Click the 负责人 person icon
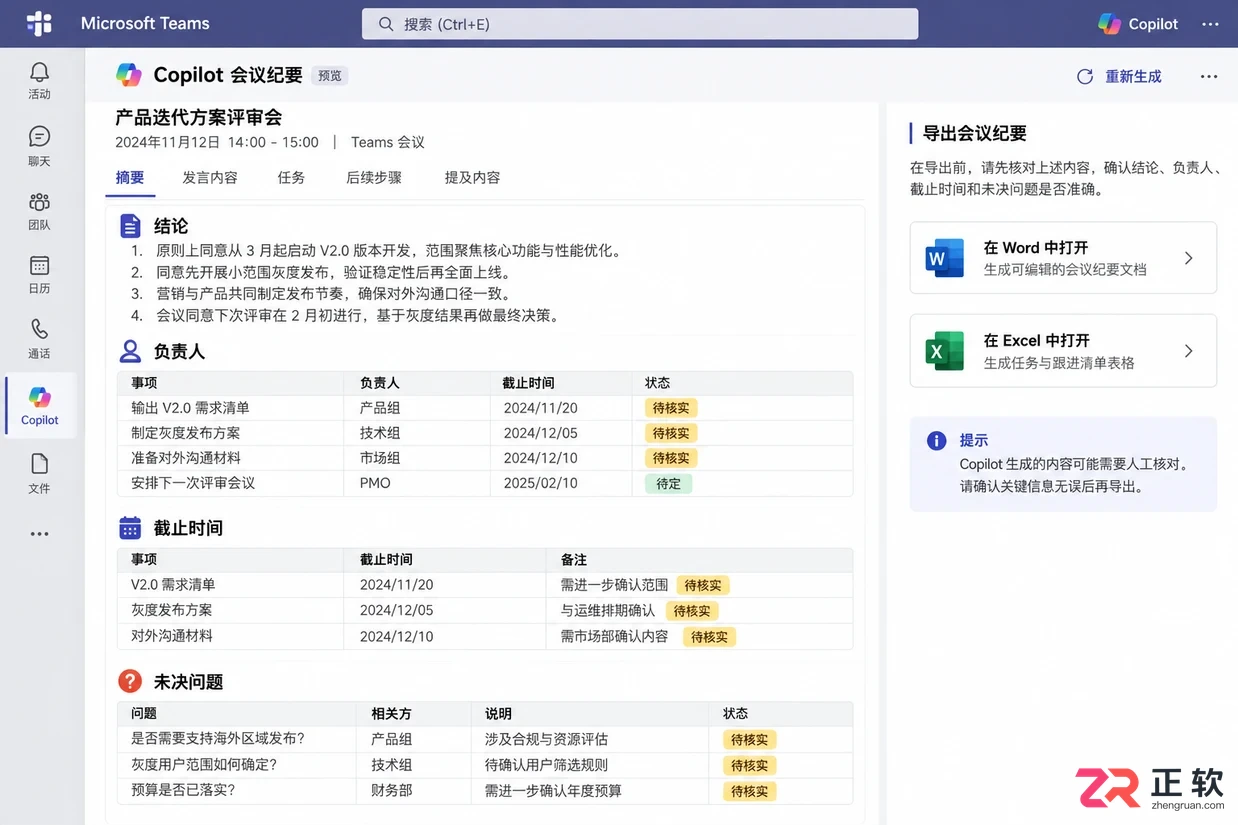Screen dimensions: 1238x825 [130, 351]
